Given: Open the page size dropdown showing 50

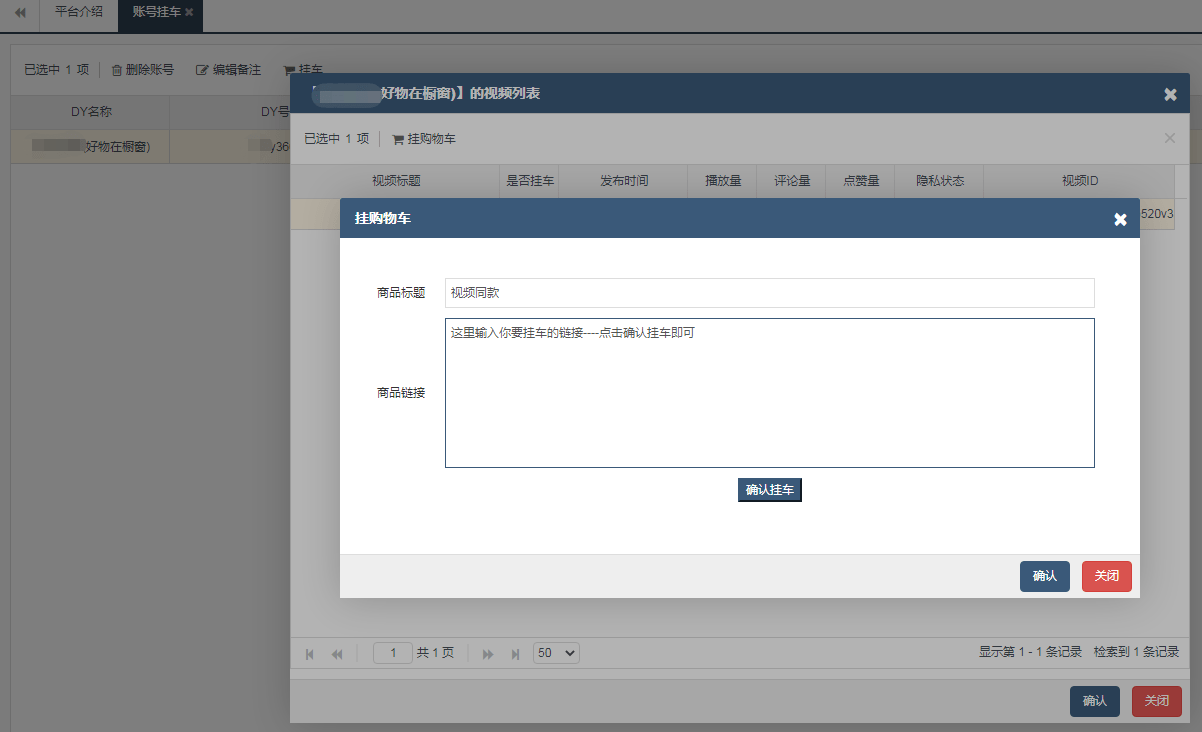Looking at the screenshot, I should [x=556, y=653].
